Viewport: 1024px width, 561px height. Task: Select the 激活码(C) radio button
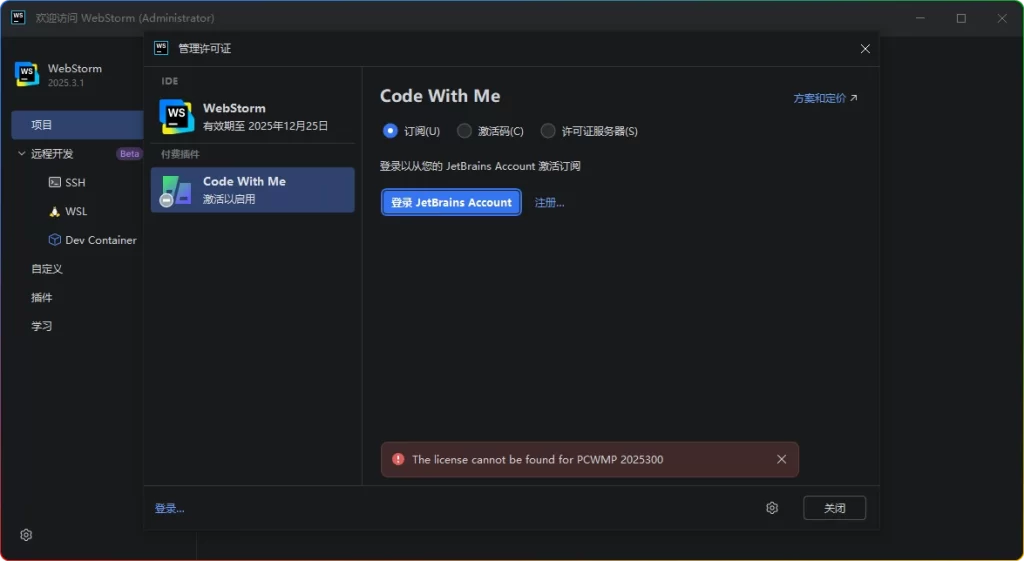464,131
